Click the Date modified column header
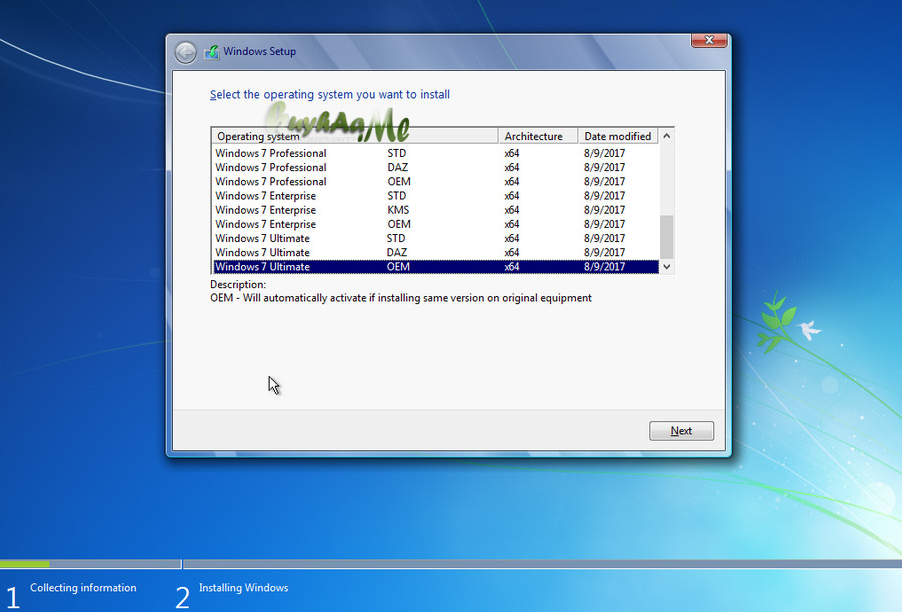Screen dimensions: 902x612 point(618,136)
